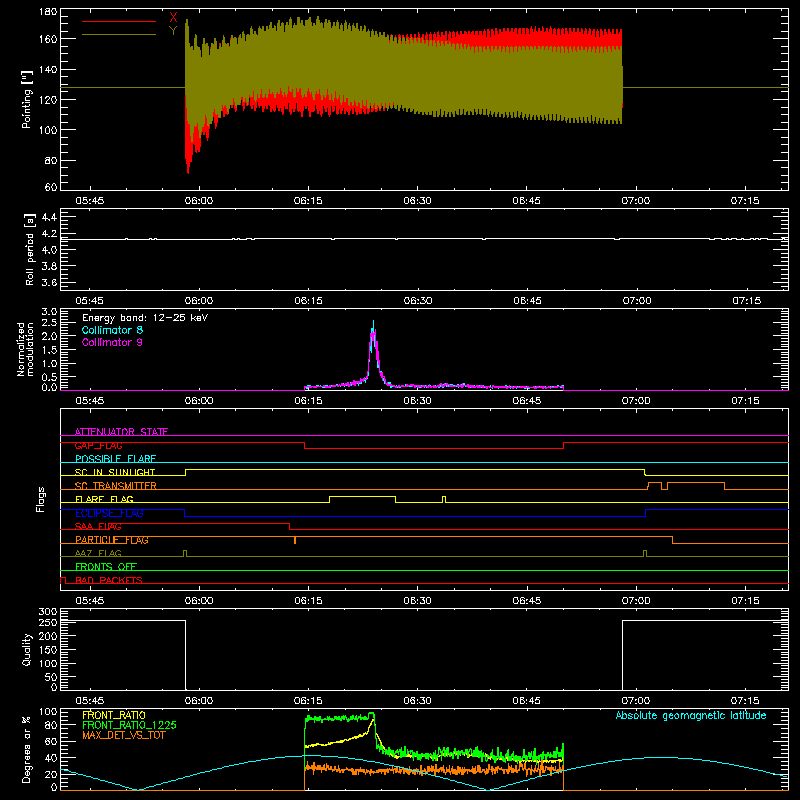Click the 'Degrees or %' axis title
The image size is (800, 800).
pyautogui.click(x=27, y=749)
